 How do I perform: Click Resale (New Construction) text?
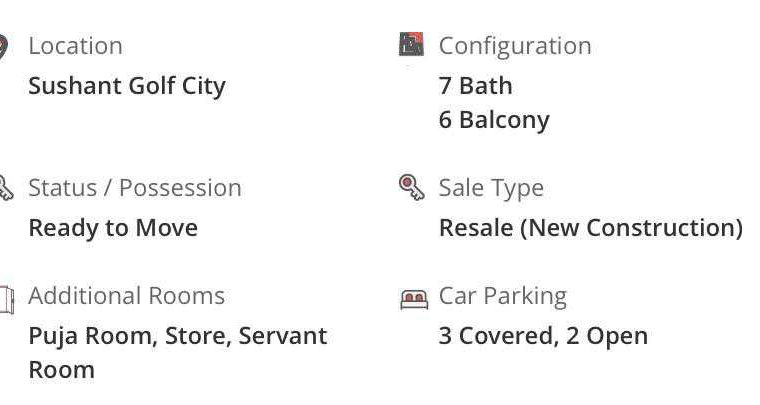590,228
